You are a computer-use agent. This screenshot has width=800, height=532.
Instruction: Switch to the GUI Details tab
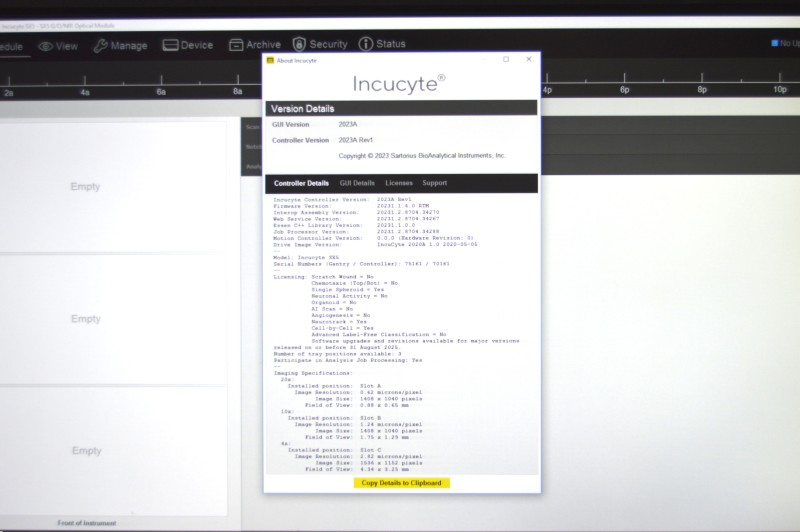tap(357, 183)
